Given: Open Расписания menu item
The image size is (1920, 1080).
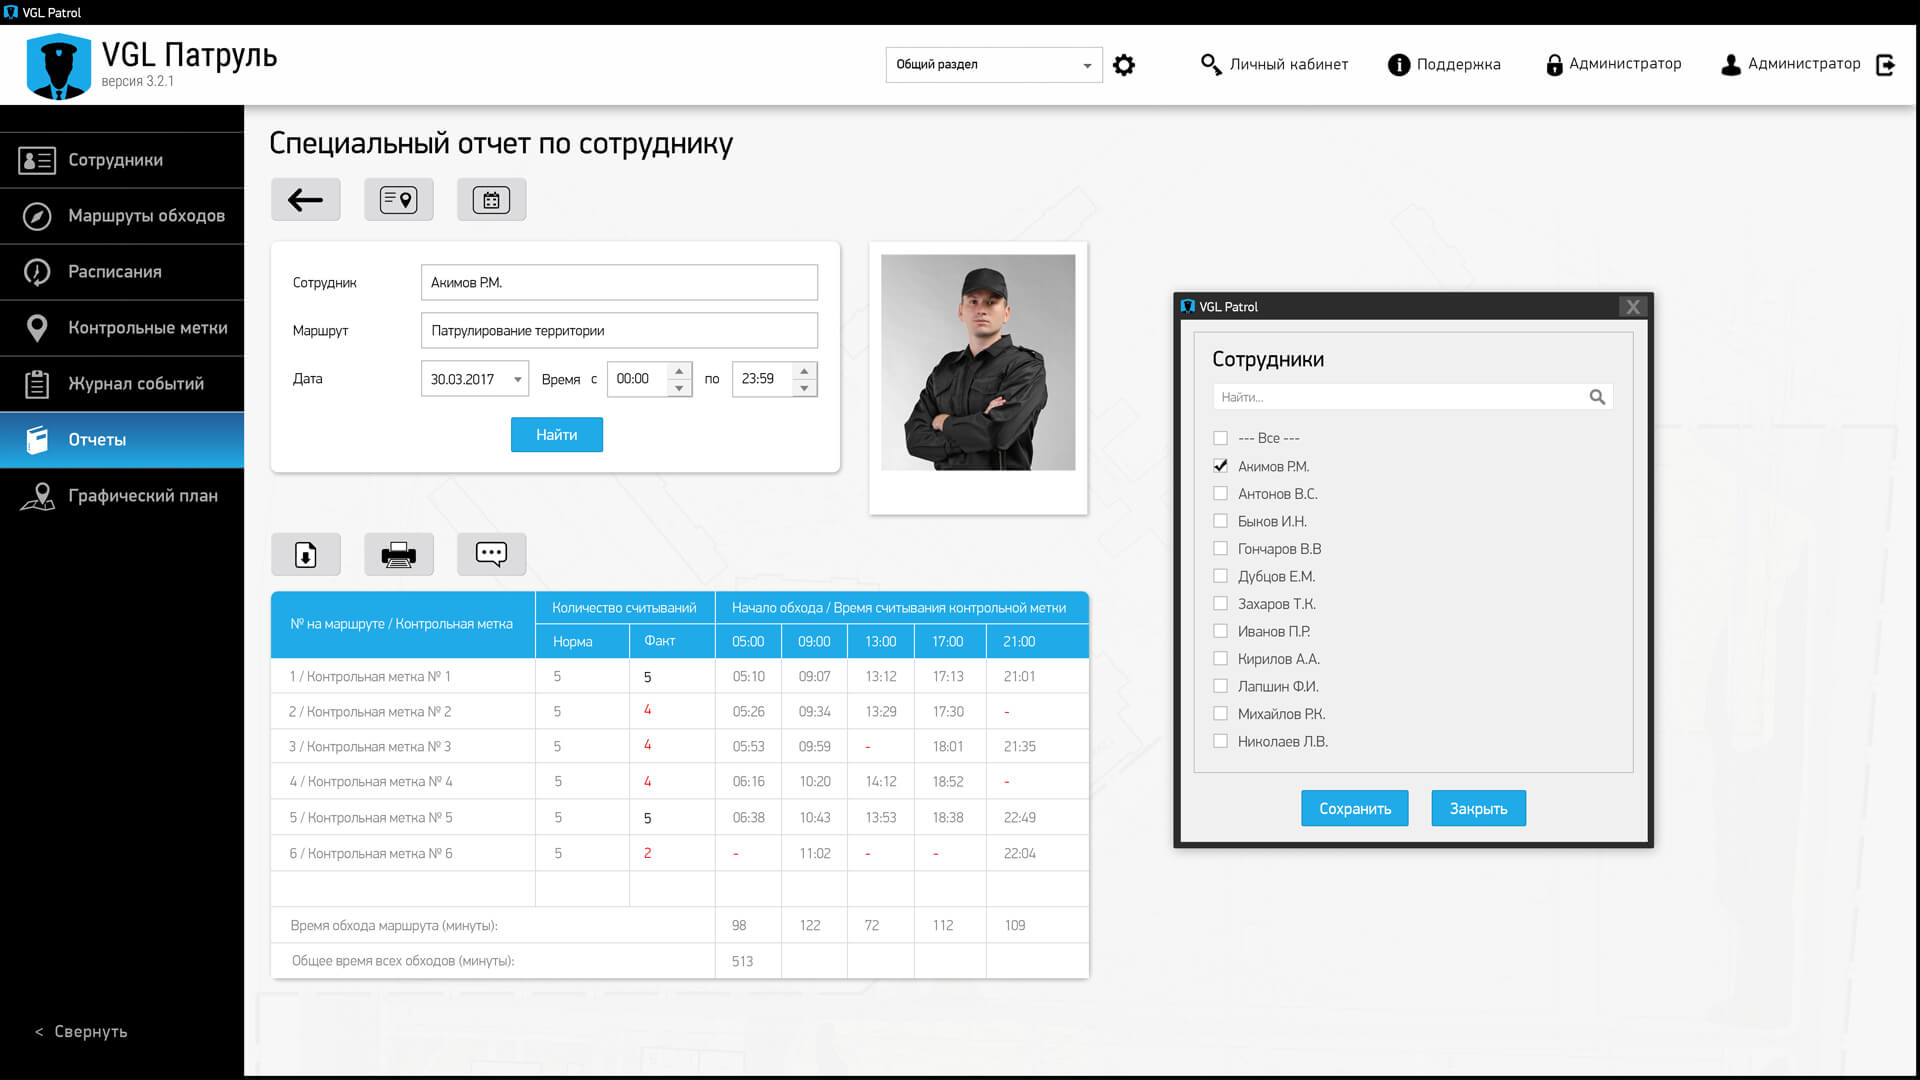Looking at the screenshot, I should coord(122,272).
